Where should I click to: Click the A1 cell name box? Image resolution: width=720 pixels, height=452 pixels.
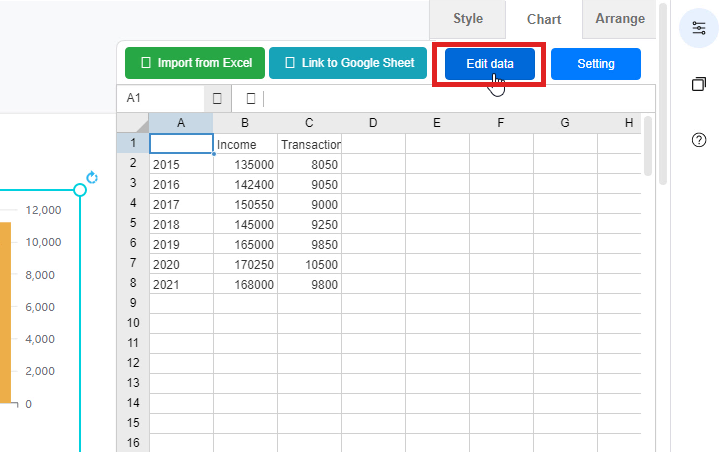point(160,99)
